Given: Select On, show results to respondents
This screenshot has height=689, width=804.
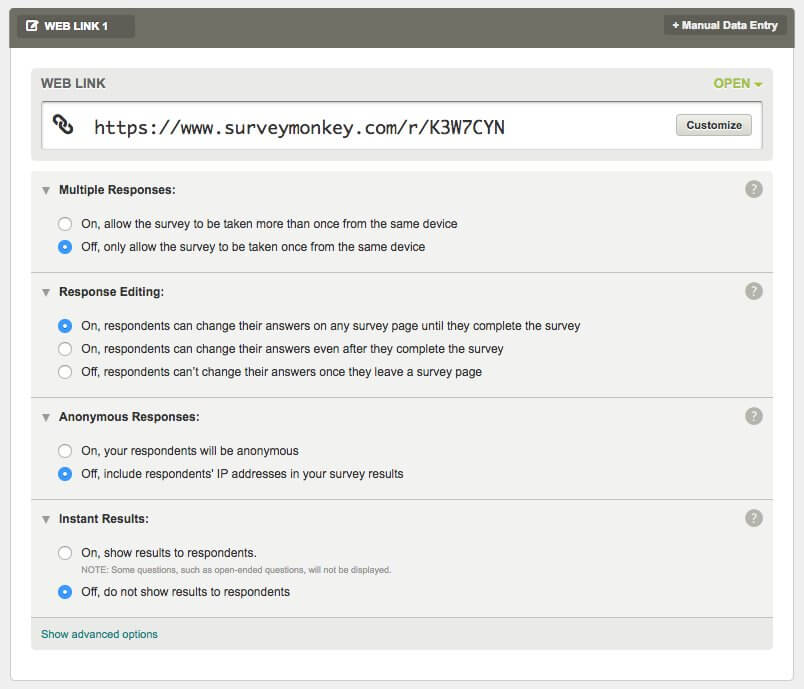Looking at the screenshot, I should [x=65, y=553].
